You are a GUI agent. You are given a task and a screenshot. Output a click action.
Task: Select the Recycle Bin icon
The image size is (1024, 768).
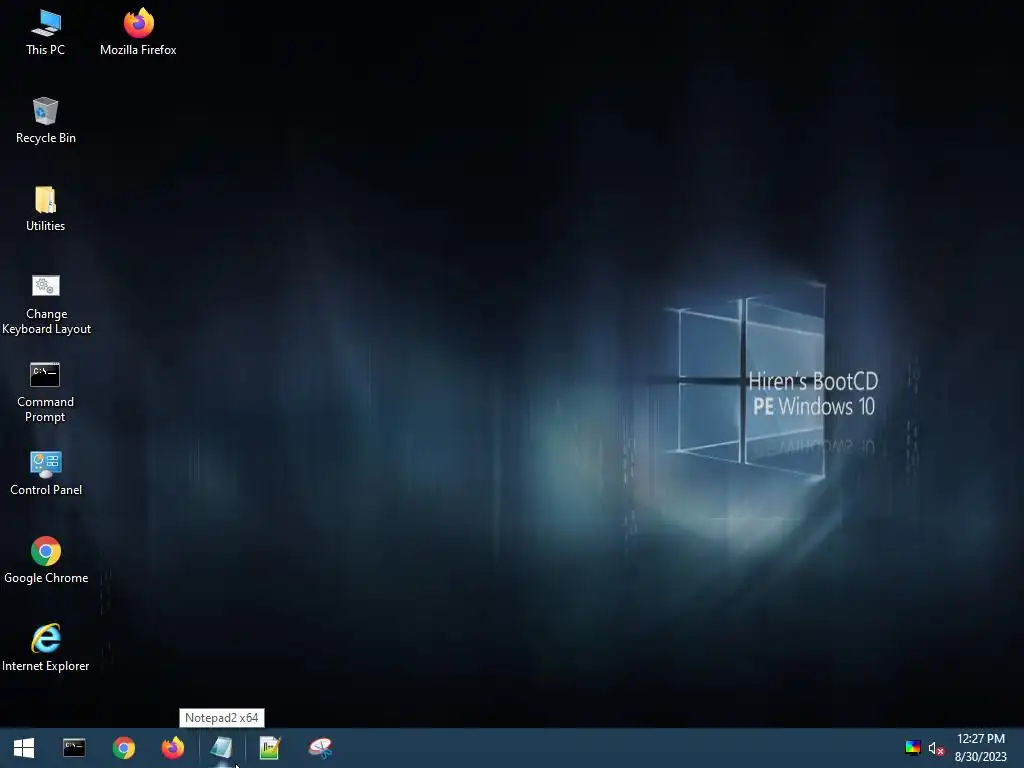[46, 121]
